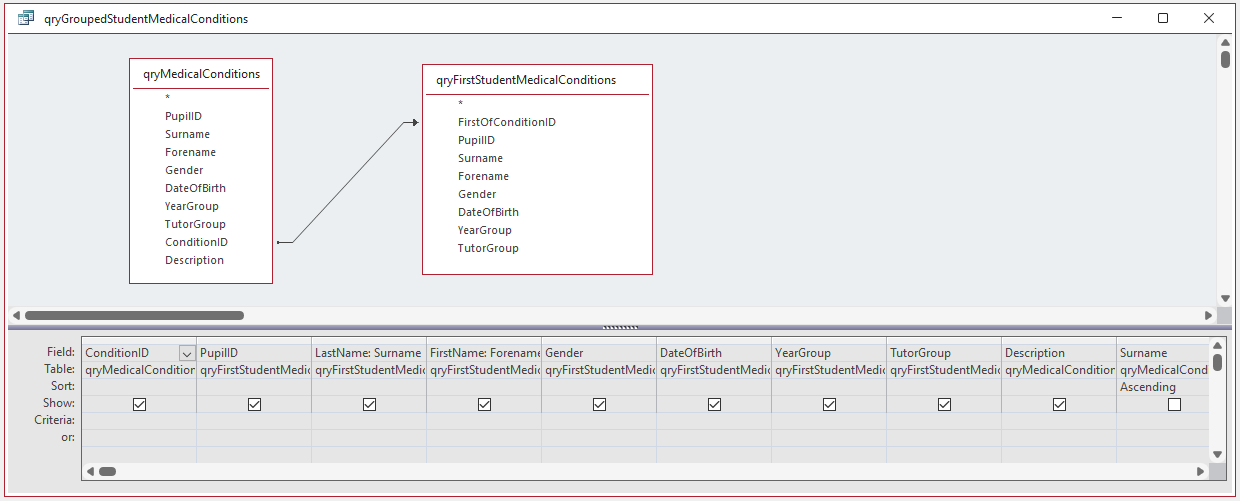
Task: Select Surname in qryFirstStudentMedicalConditions list
Action: 481,158
